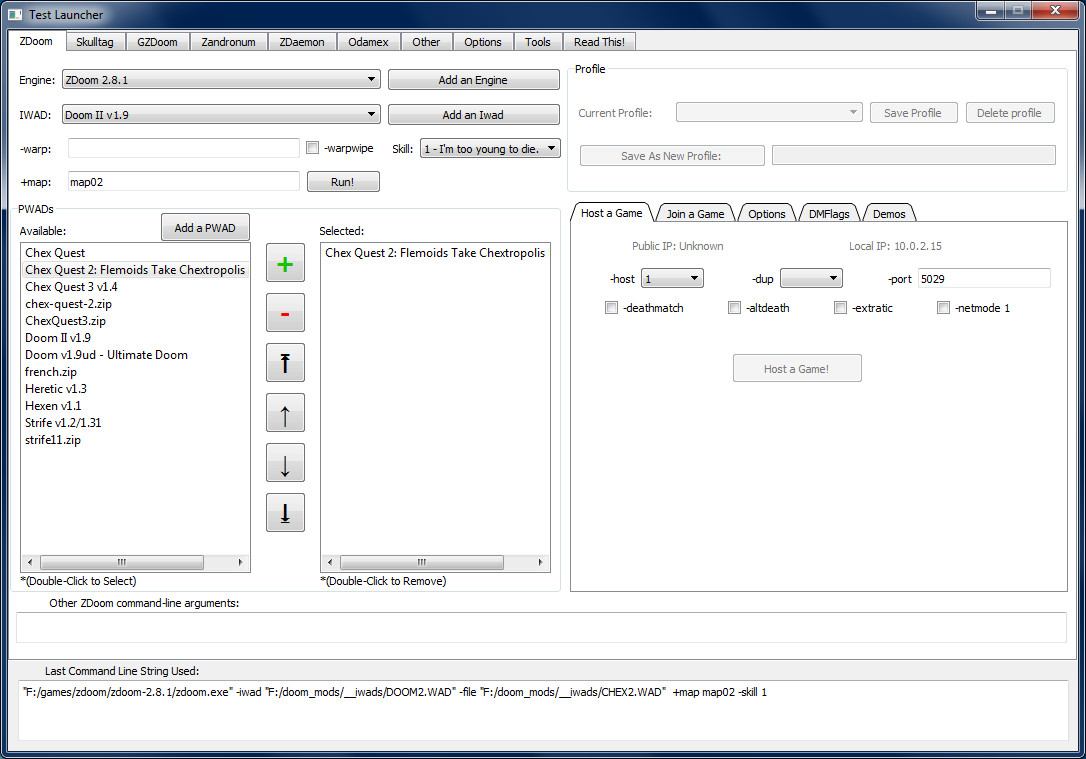Open the -host player count dropdown

point(672,278)
